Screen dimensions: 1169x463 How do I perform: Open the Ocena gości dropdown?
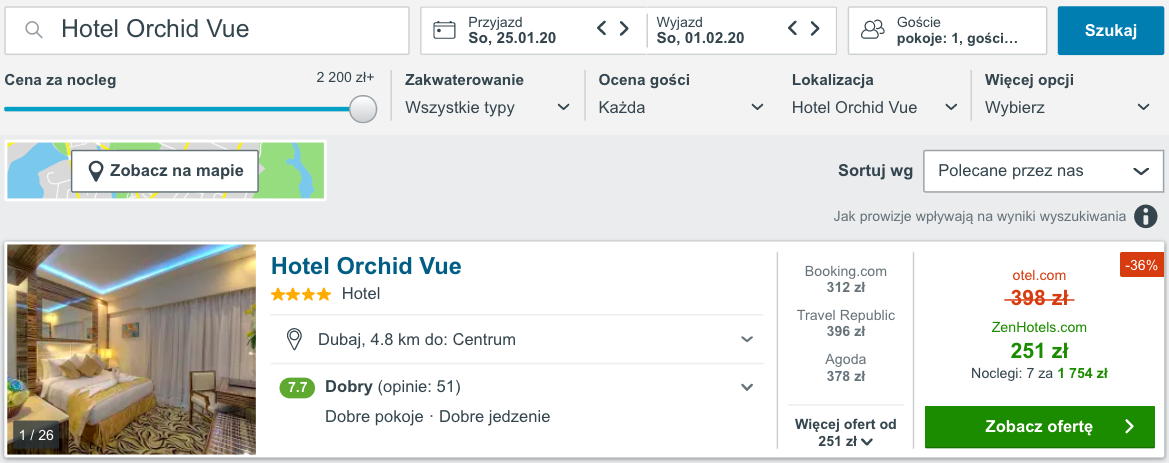(680, 107)
